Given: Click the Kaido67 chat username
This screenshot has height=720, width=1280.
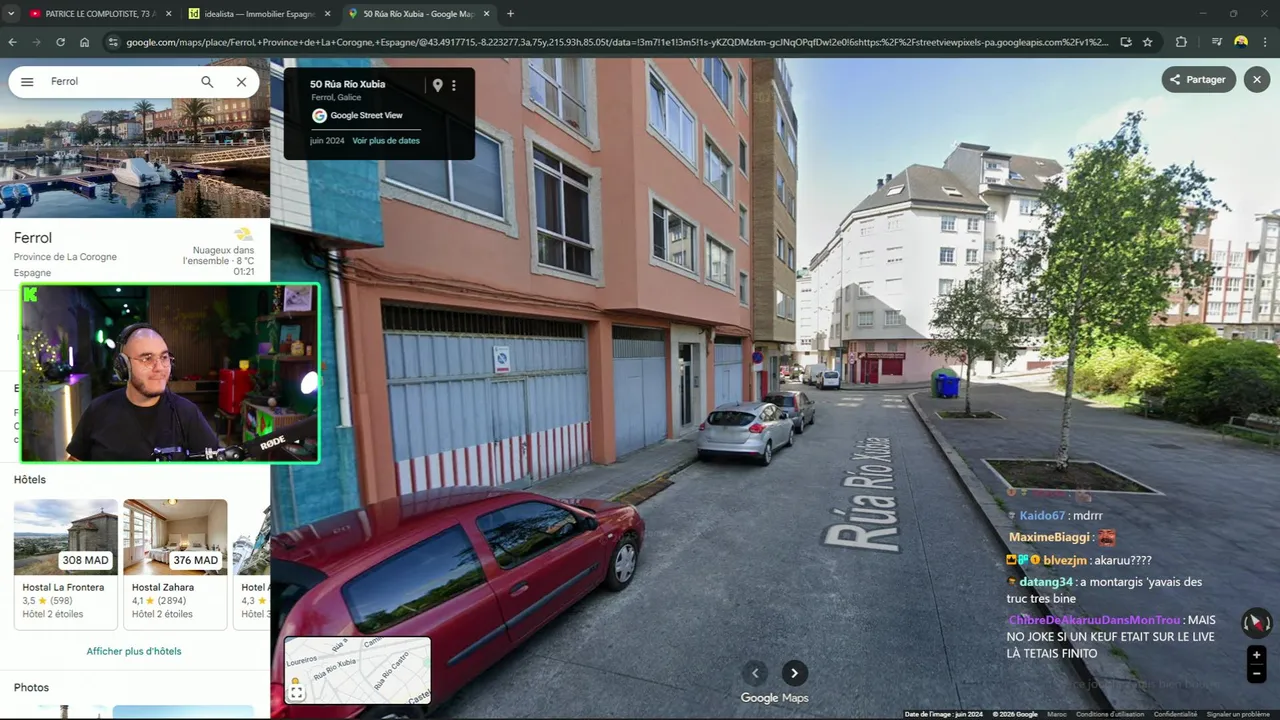Looking at the screenshot, I should (x=1042, y=516).
